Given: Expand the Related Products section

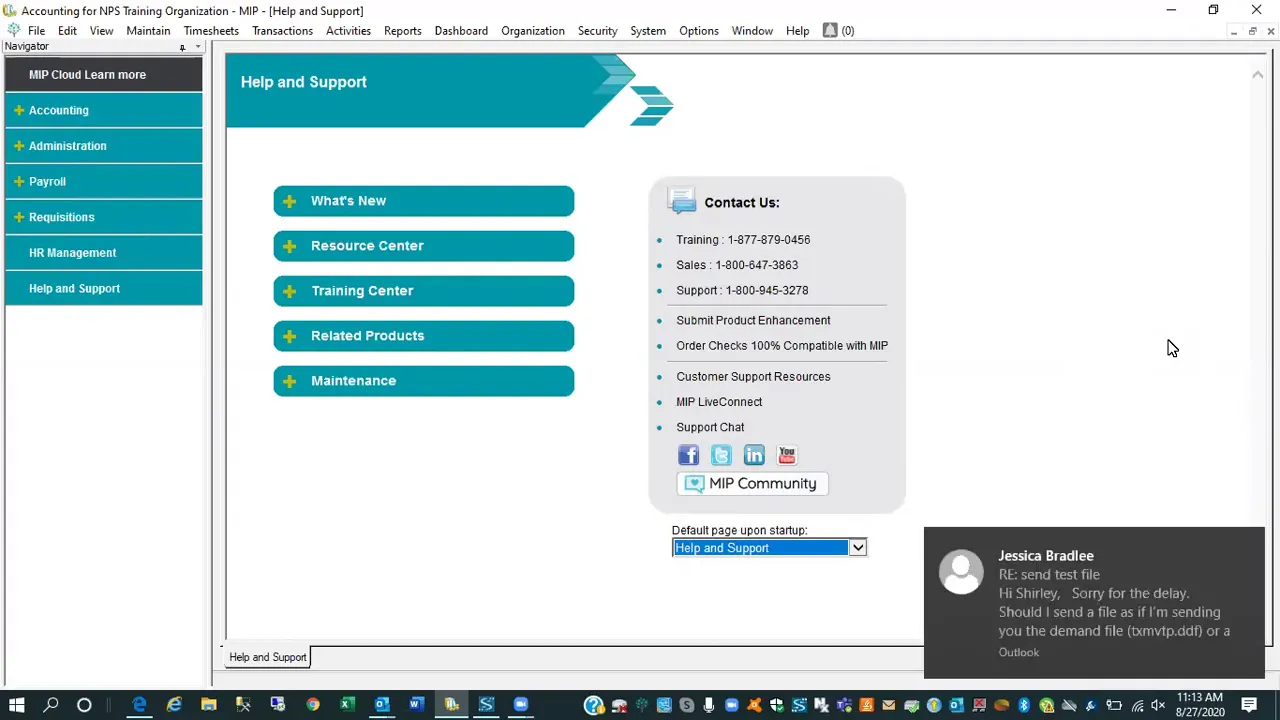Looking at the screenshot, I should pos(424,336).
